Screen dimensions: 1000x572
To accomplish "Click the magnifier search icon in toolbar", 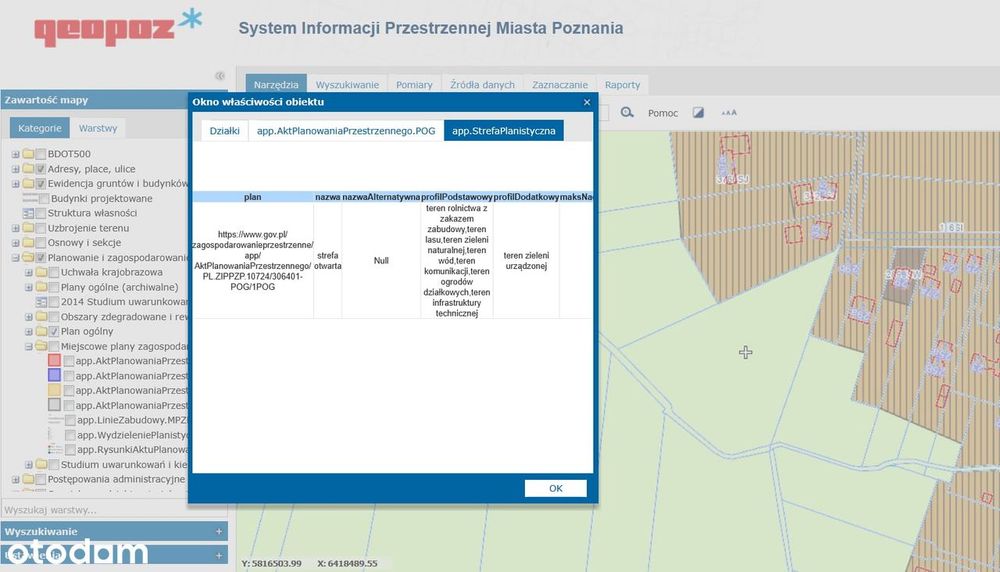I will [627, 112].
